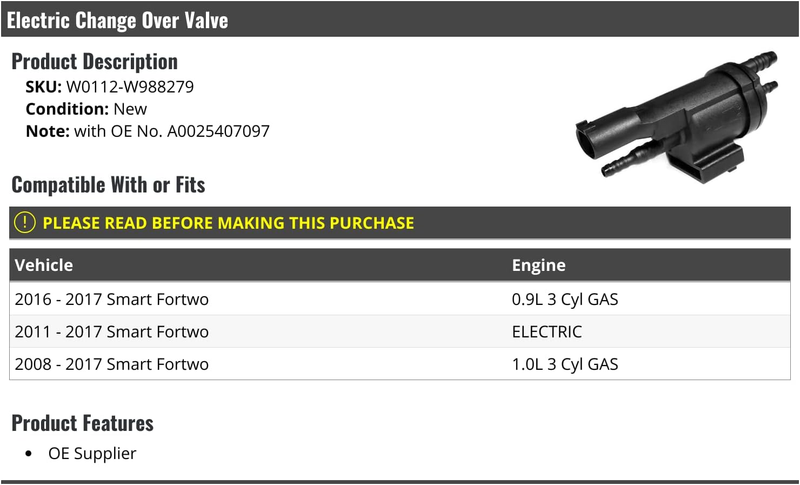Click the bullet point before OE Supplier
Screen dimensions: 800x485
click(x=28, y=454)
